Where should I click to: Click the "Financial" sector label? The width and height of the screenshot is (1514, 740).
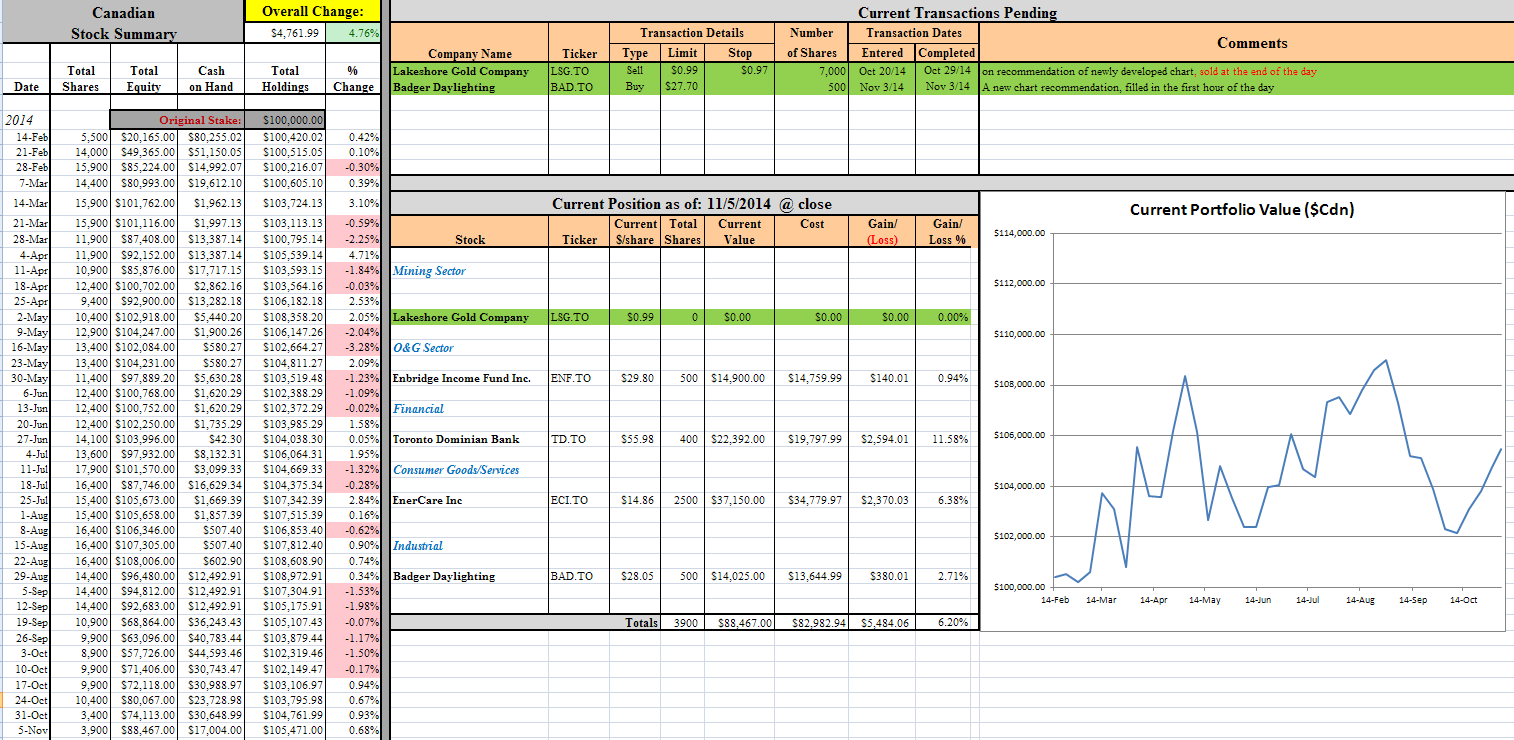coord(419,409)
